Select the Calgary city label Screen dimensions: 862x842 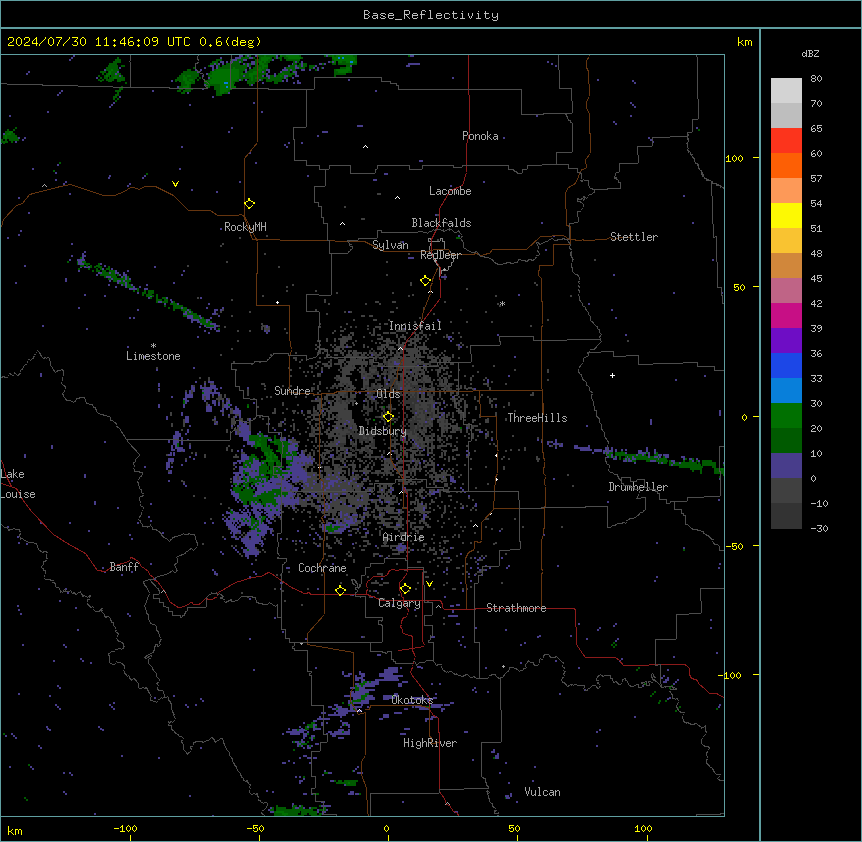point(399,603)
